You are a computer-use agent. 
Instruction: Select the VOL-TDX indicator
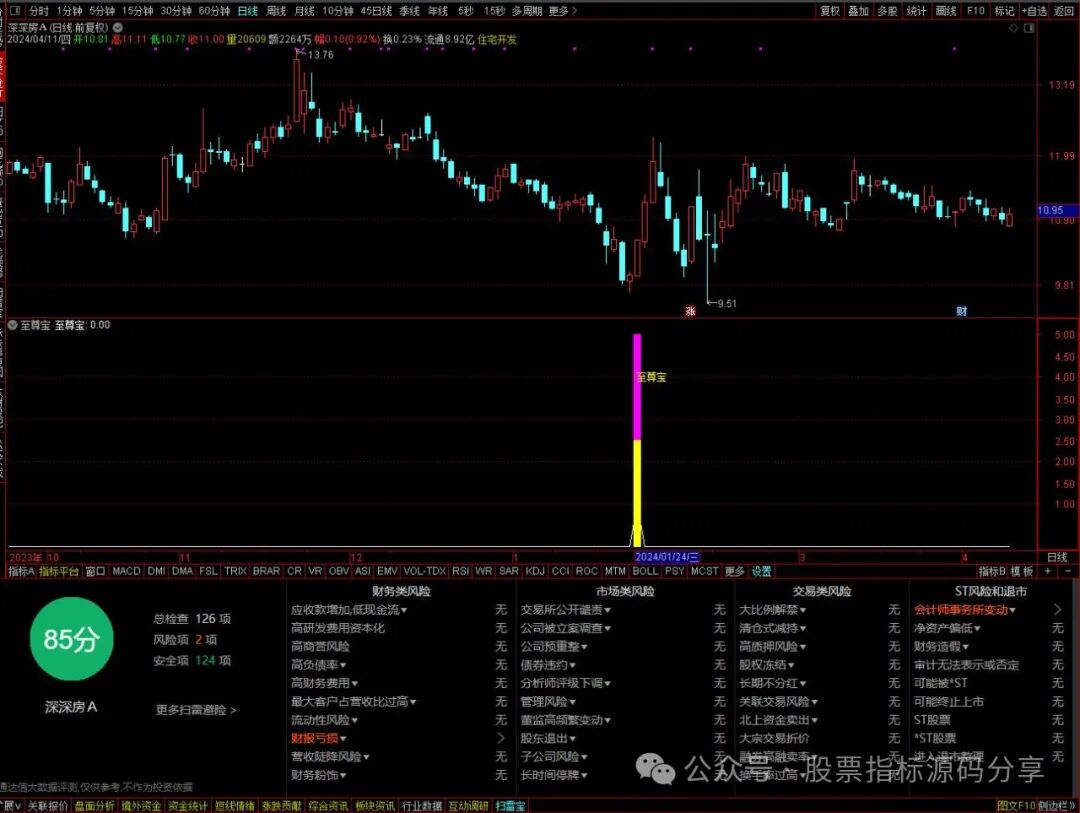[424, 571]
